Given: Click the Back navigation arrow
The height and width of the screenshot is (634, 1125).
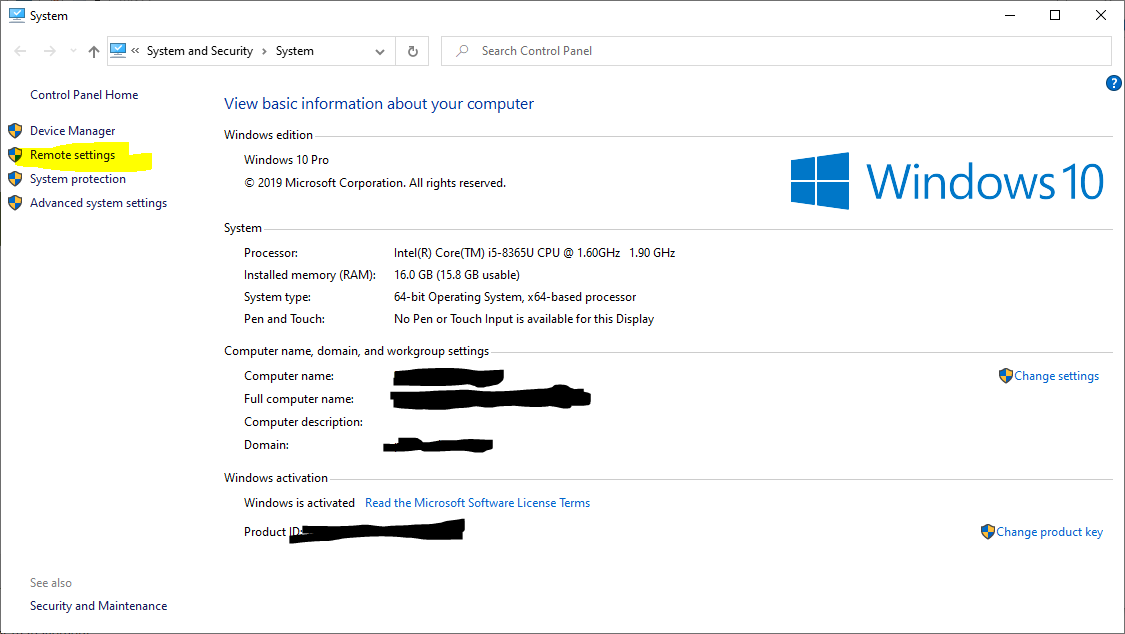Looking at the screenshot, I should (x=20, y=51).
